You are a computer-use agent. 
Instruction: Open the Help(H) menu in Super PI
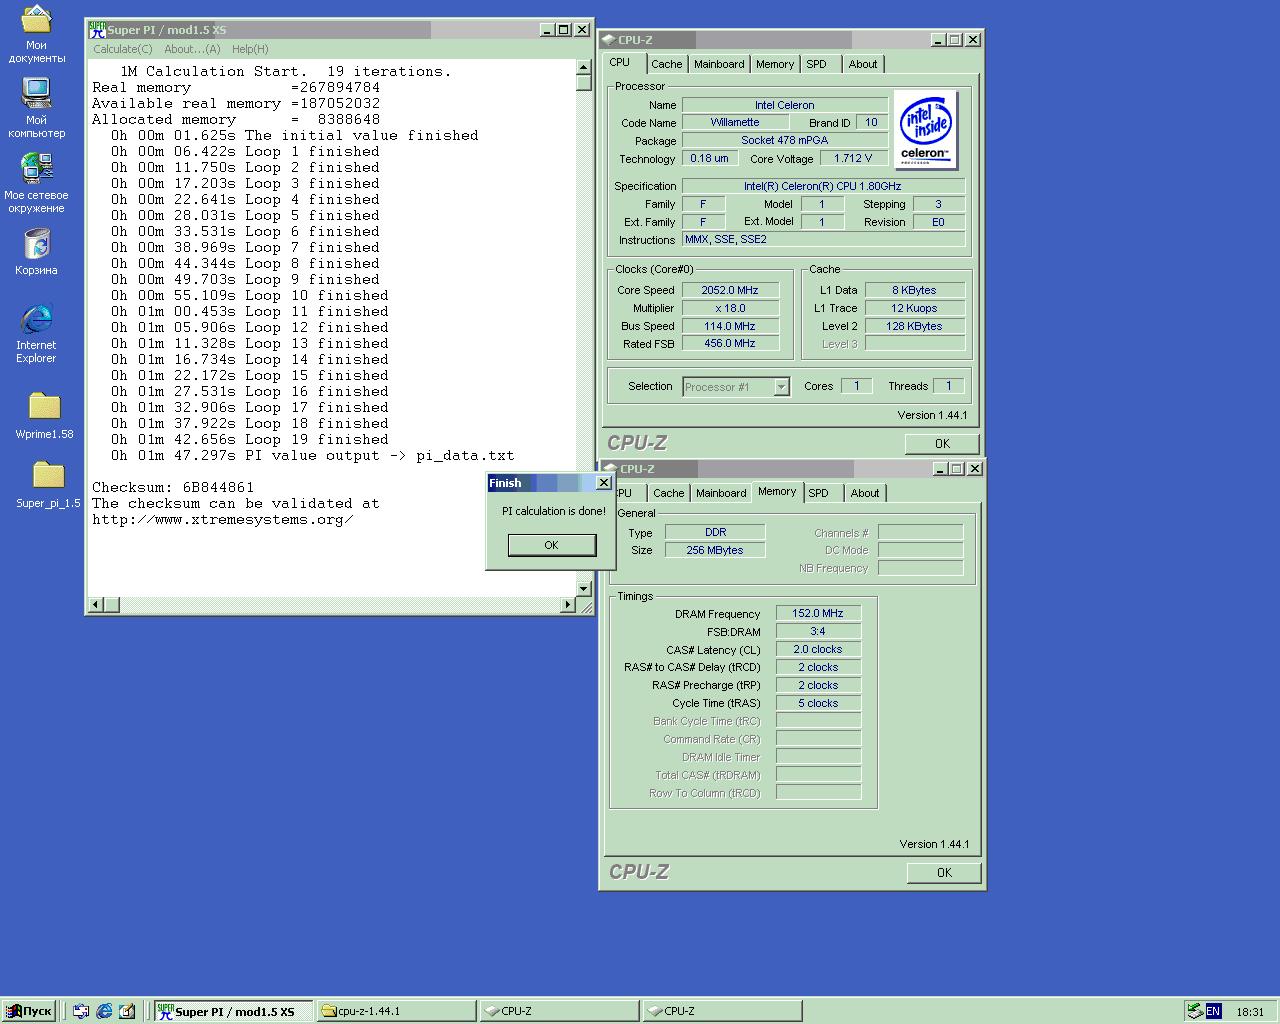(250, 49)
